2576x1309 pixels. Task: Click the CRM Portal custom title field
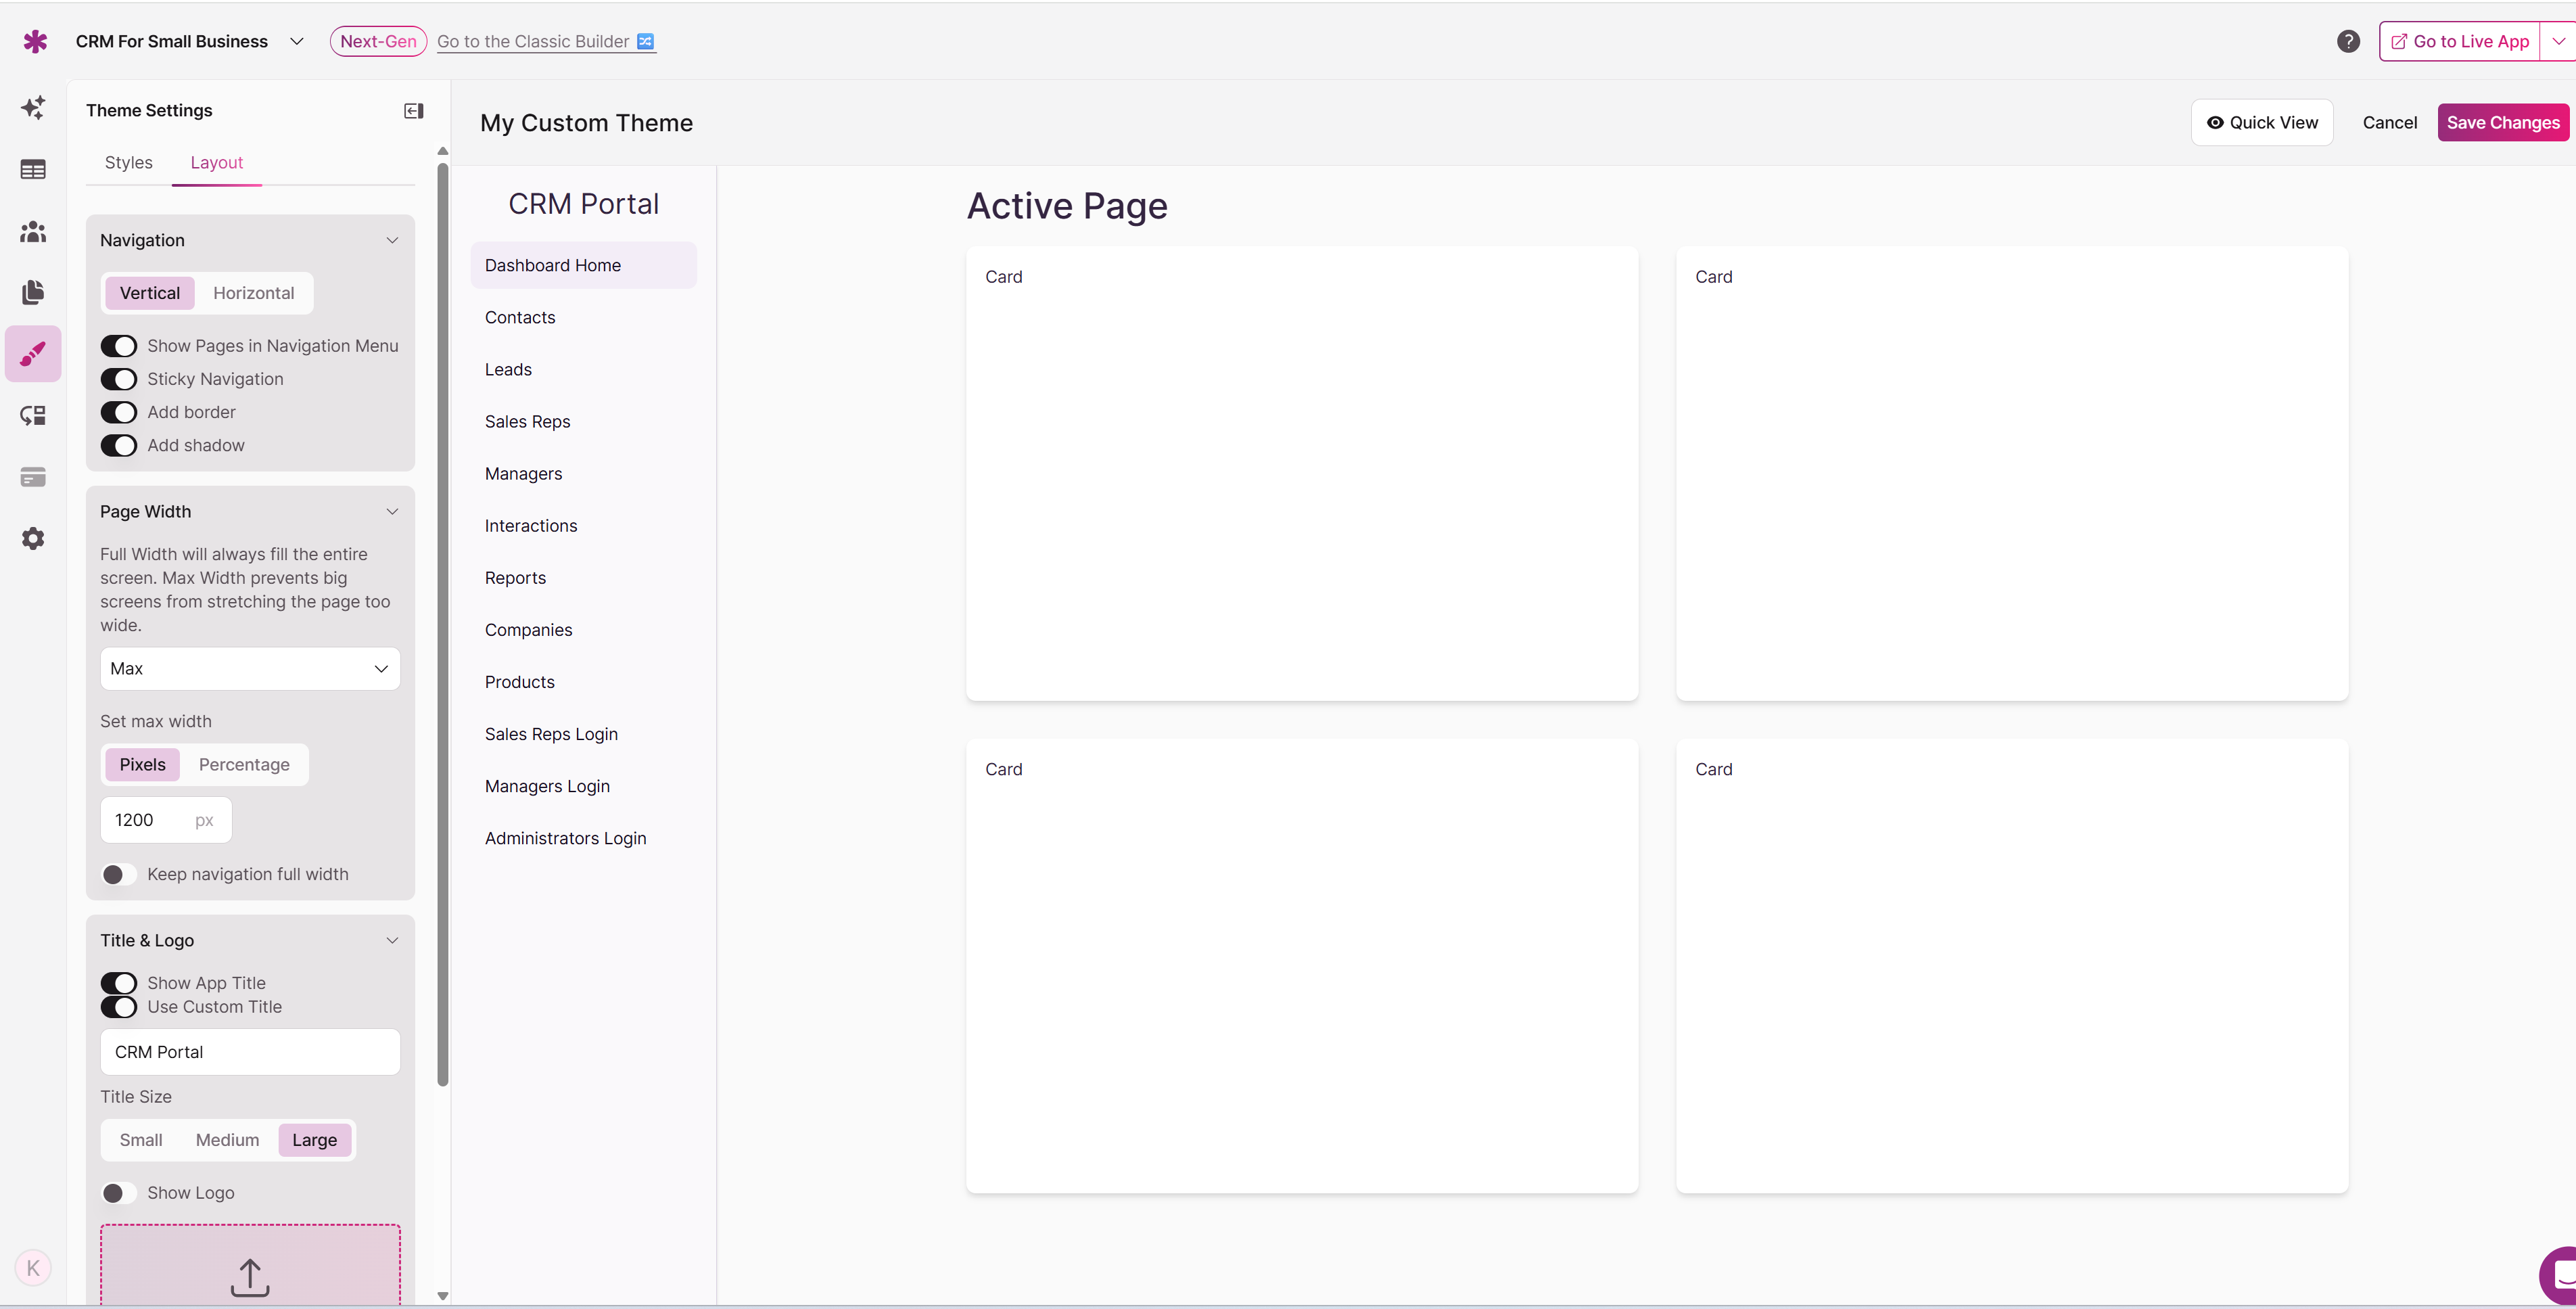250,1051
